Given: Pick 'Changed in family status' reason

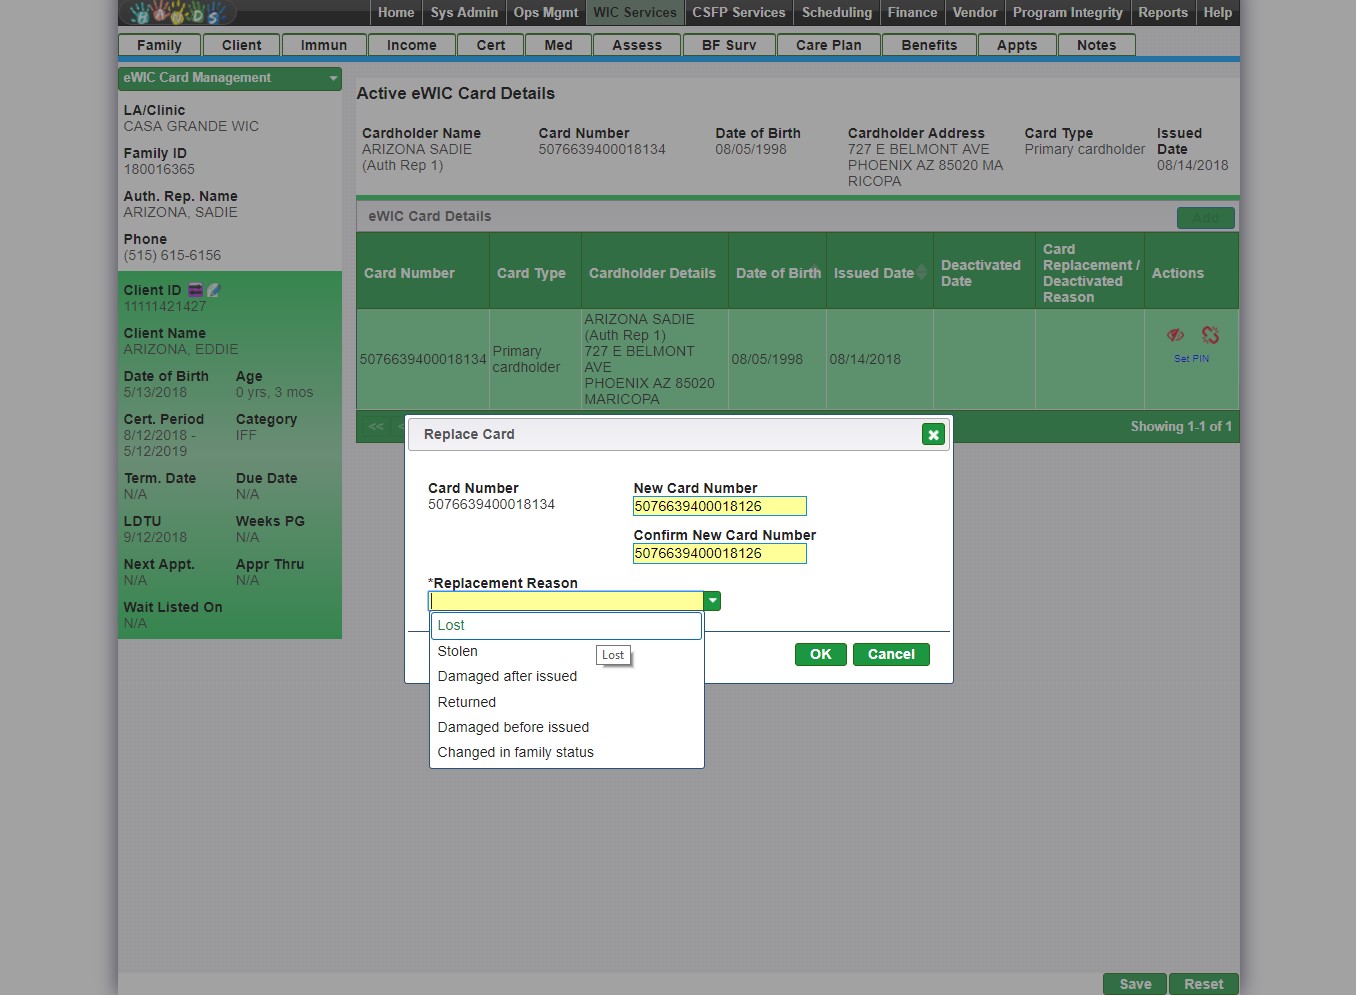Looking at the screenshot, I should click(515, 752).
